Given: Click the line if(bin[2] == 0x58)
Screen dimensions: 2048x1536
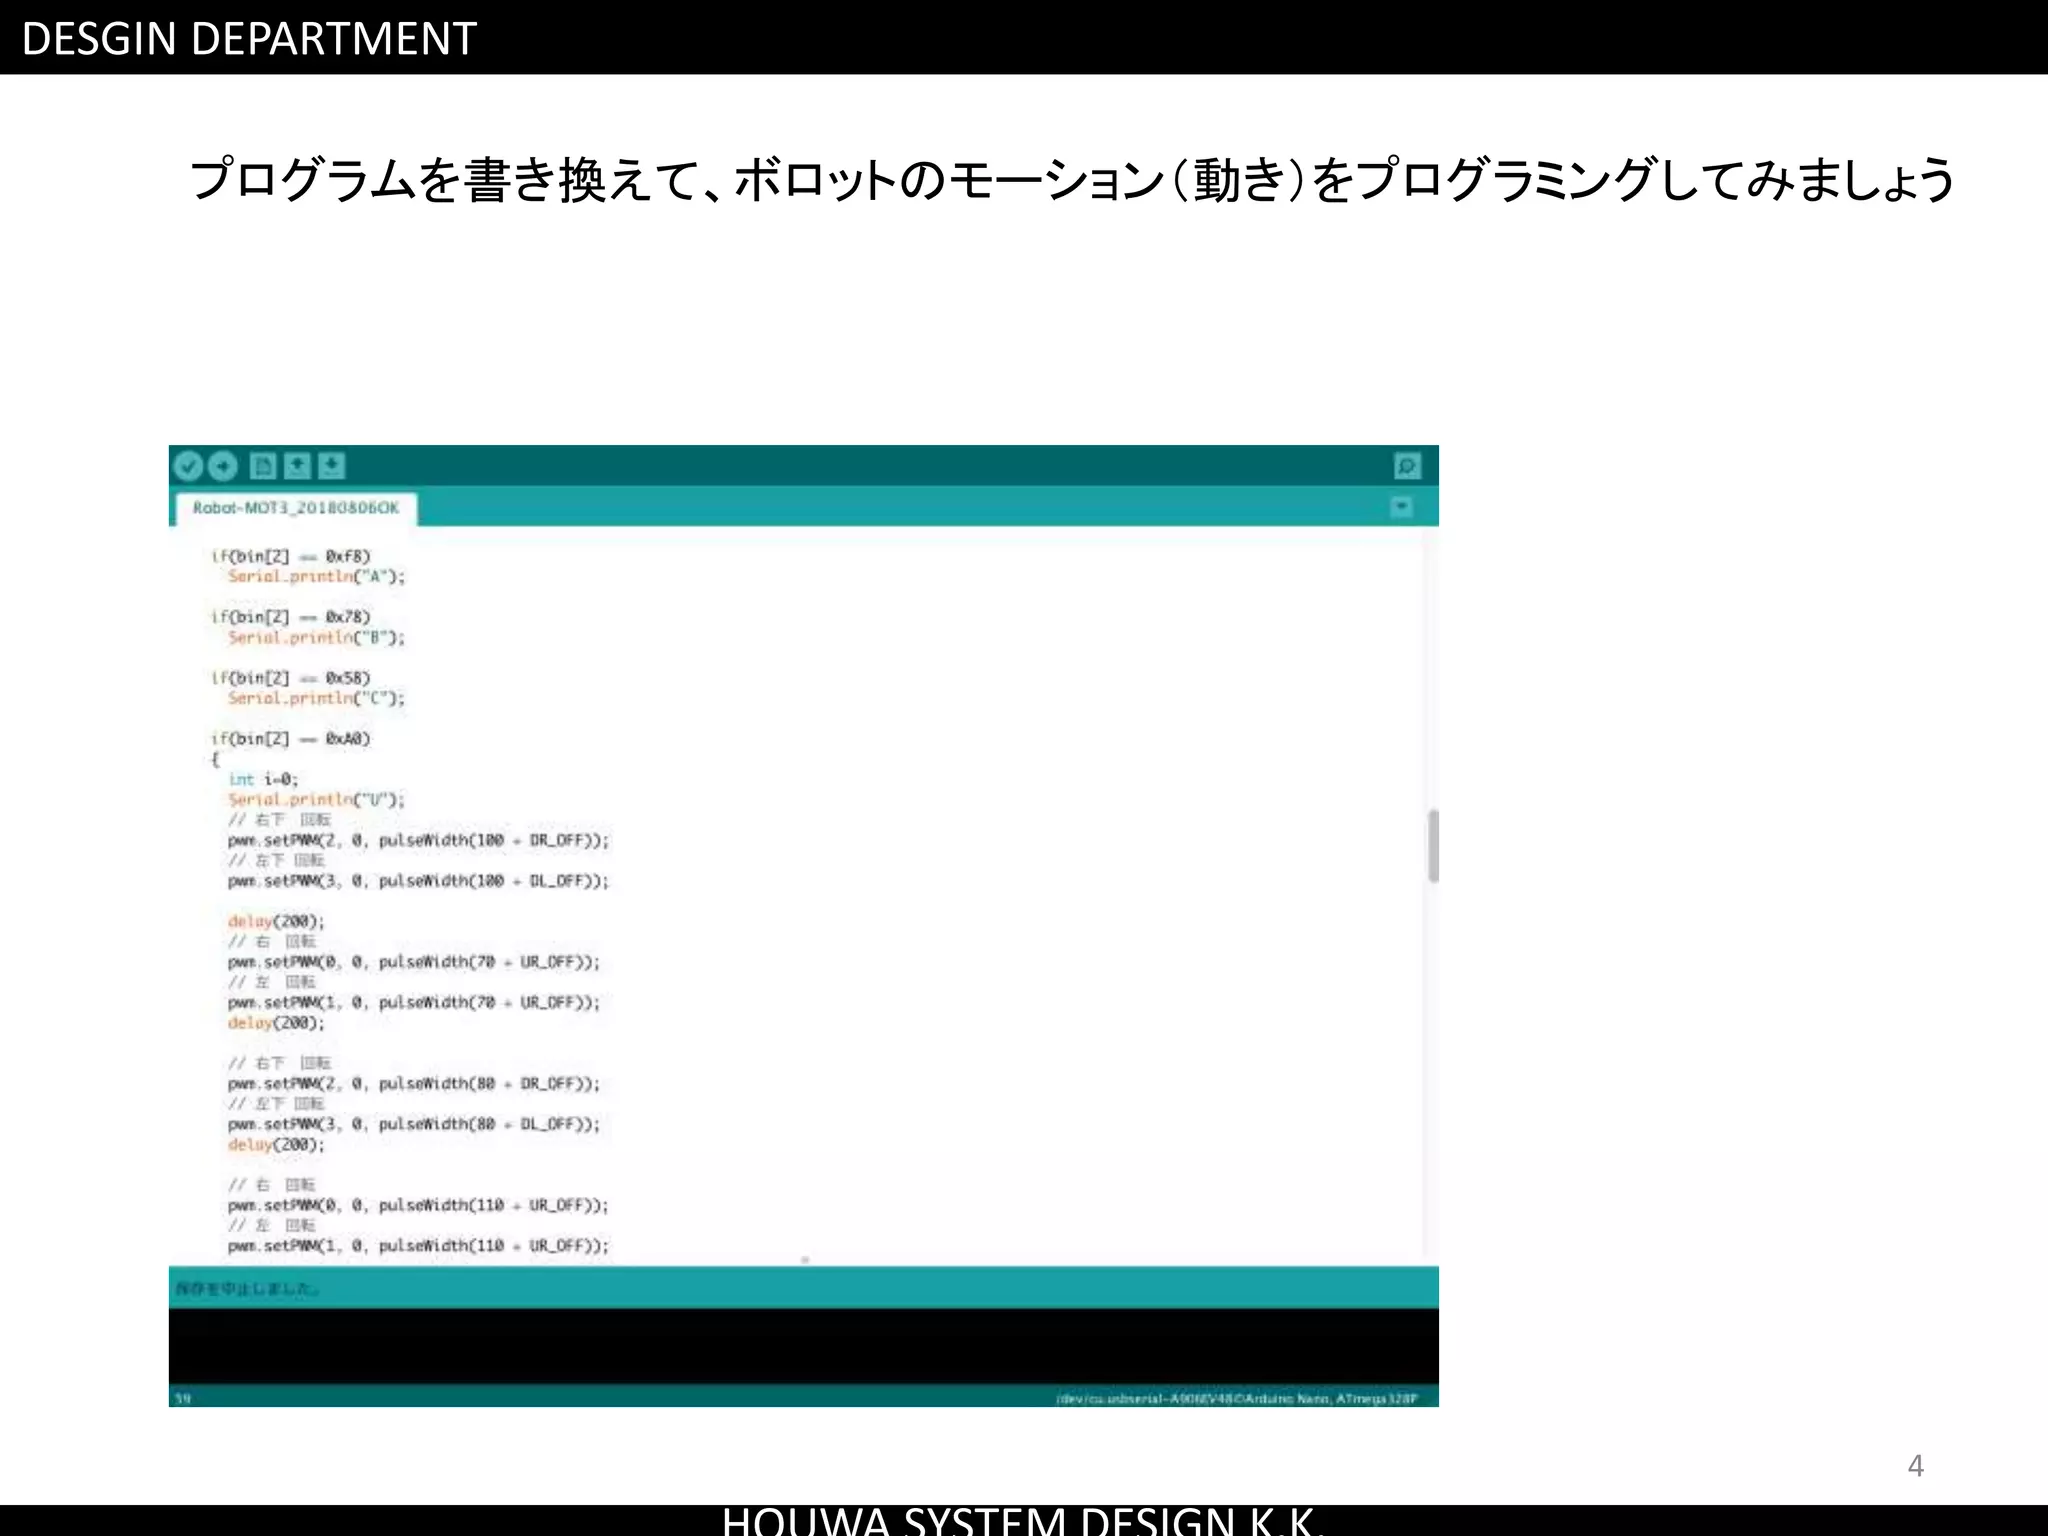Looking at the screenshot, I should click(290, 678).
